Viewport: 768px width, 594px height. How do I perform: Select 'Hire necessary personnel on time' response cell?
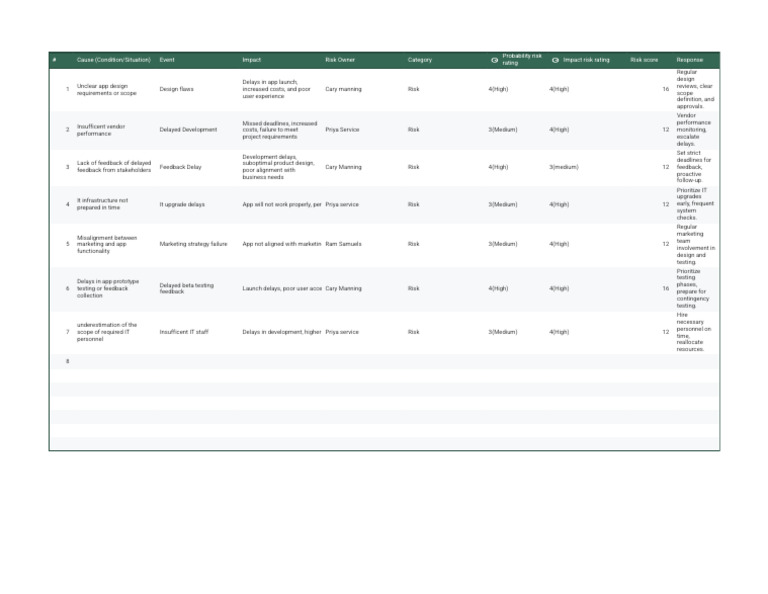coord(694,332)
